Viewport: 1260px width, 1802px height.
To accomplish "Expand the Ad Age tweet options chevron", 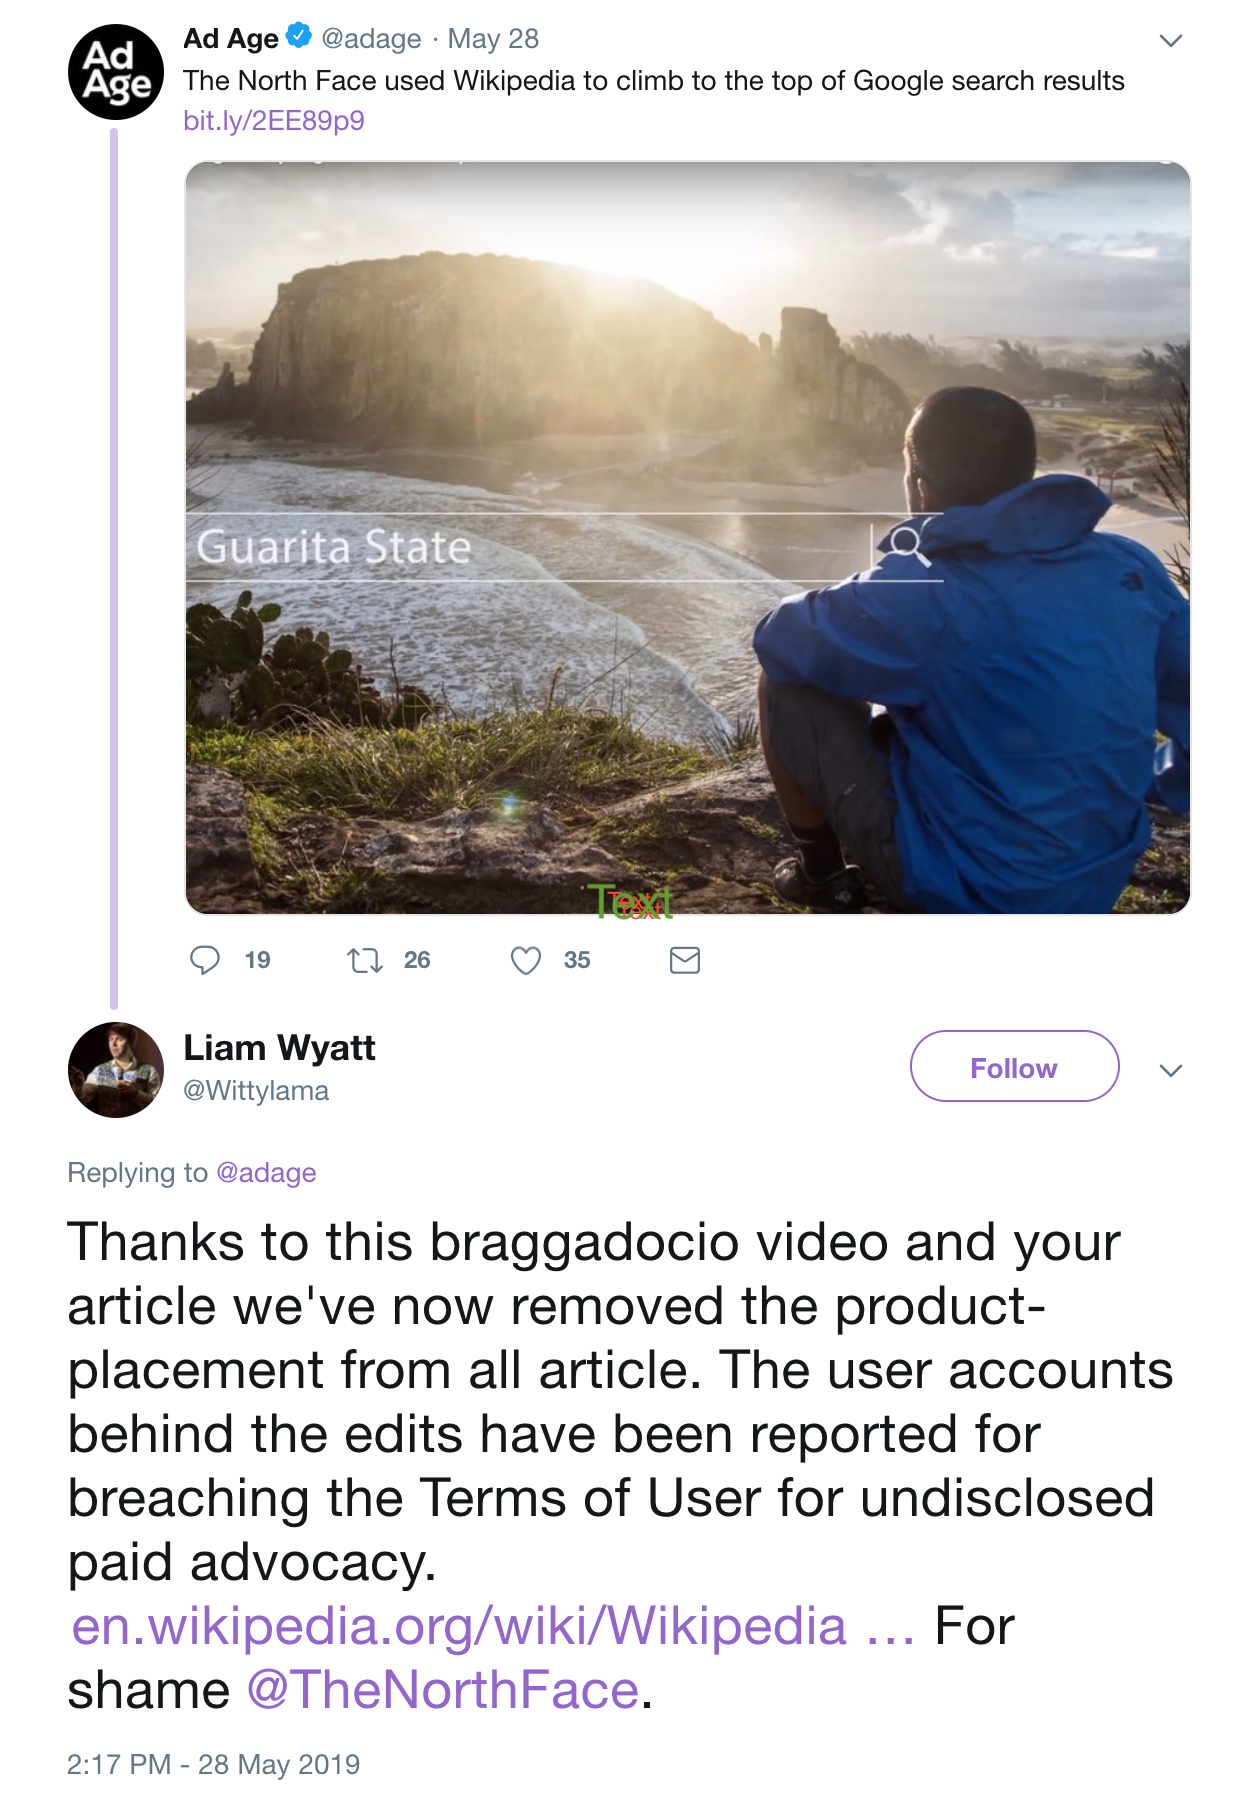I will [x=1171, y=40].
